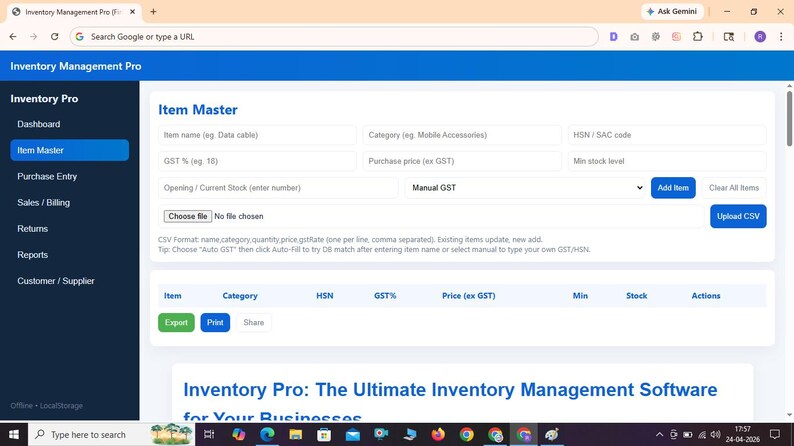Click the pink Instagram-style extension icon

click(x=677, y=36)
